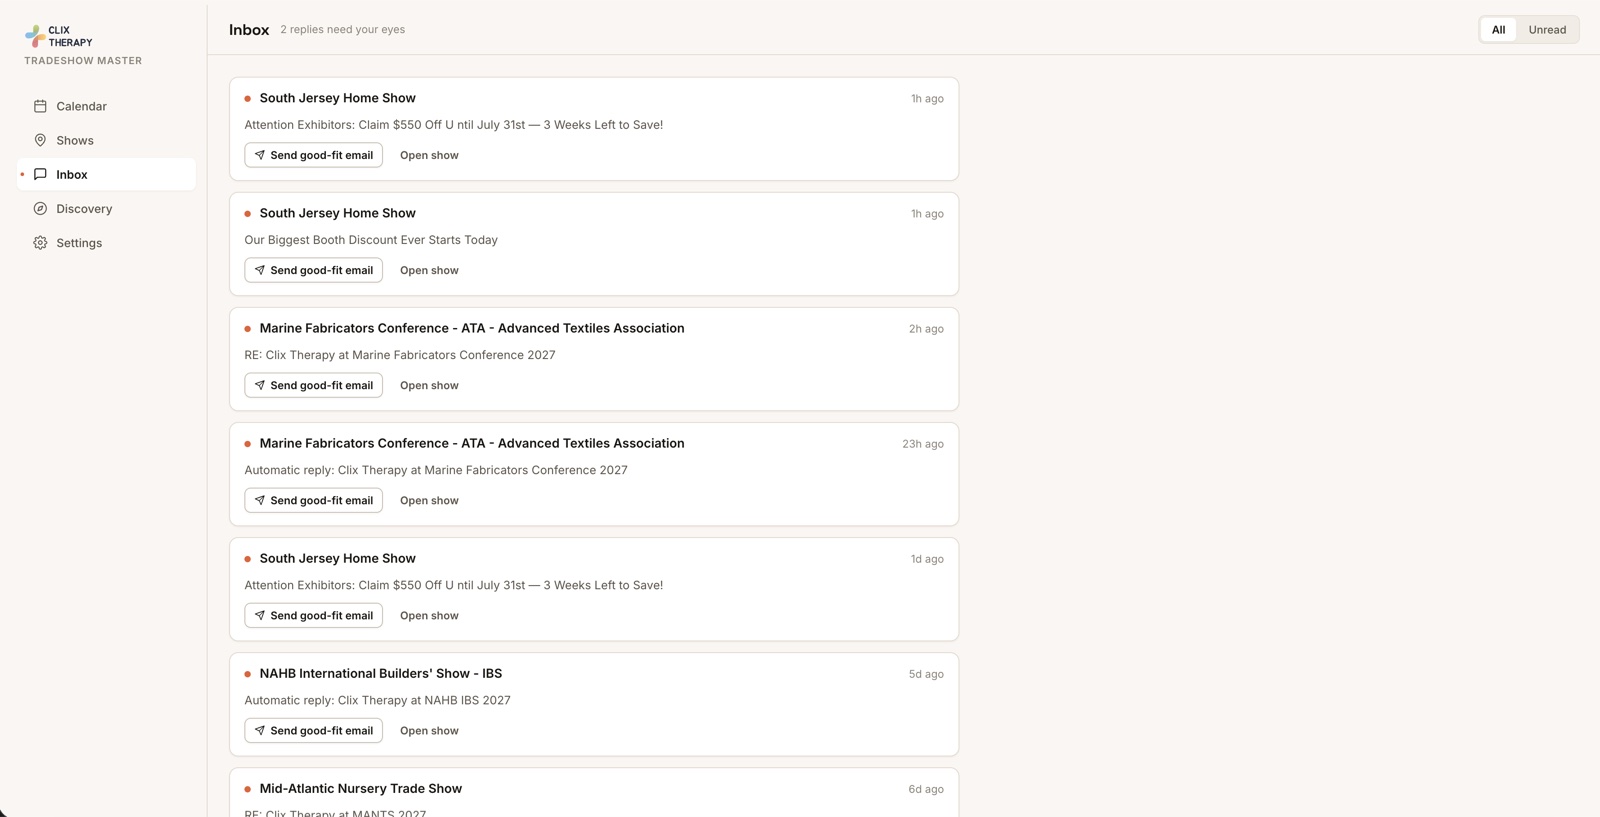Viewport: 1600px width, 817px height.
Task: Click NAHB International Builders' Show - IBS title
Action: [381, 673]
